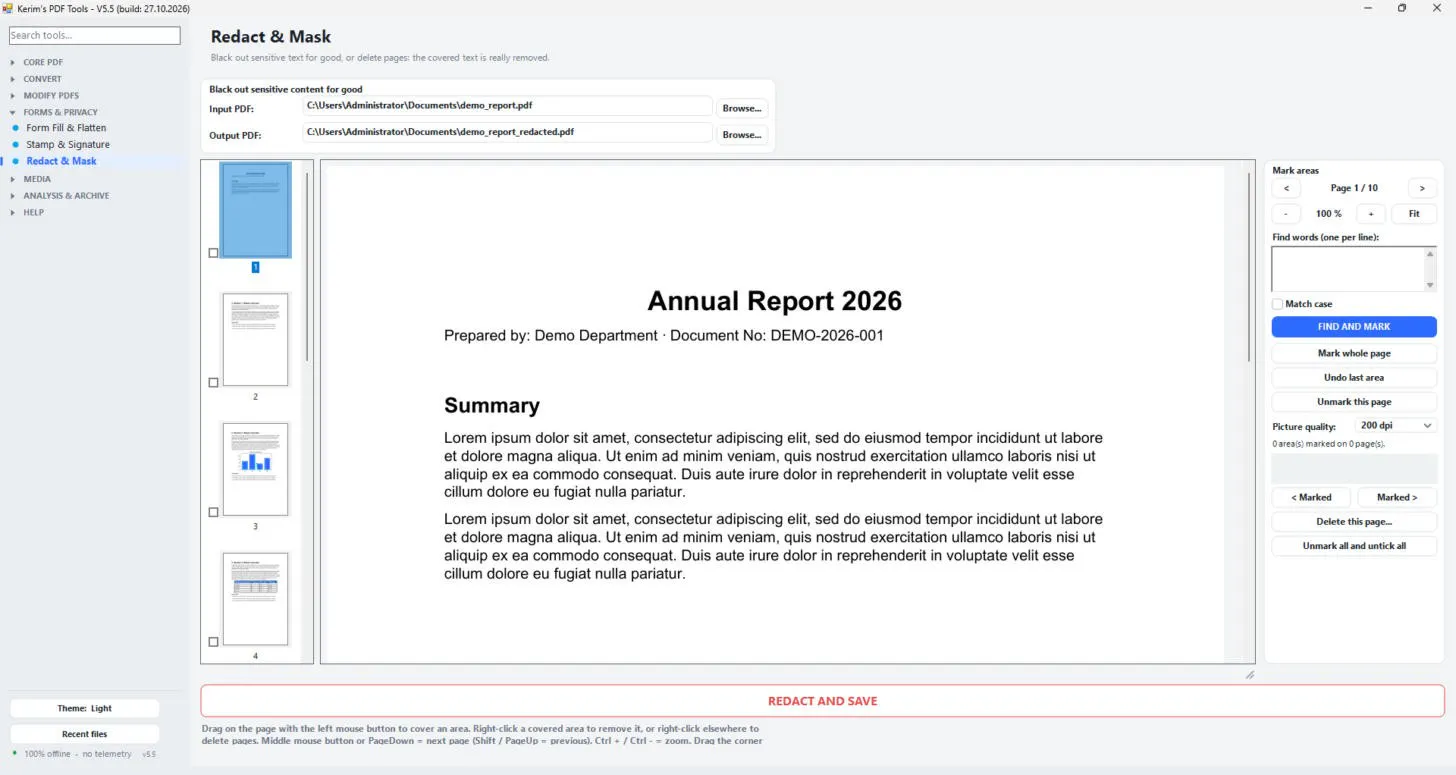Click REDACT AND SAVE
Viewport: 1456px width, 775px height.
[x=822, y=701]
